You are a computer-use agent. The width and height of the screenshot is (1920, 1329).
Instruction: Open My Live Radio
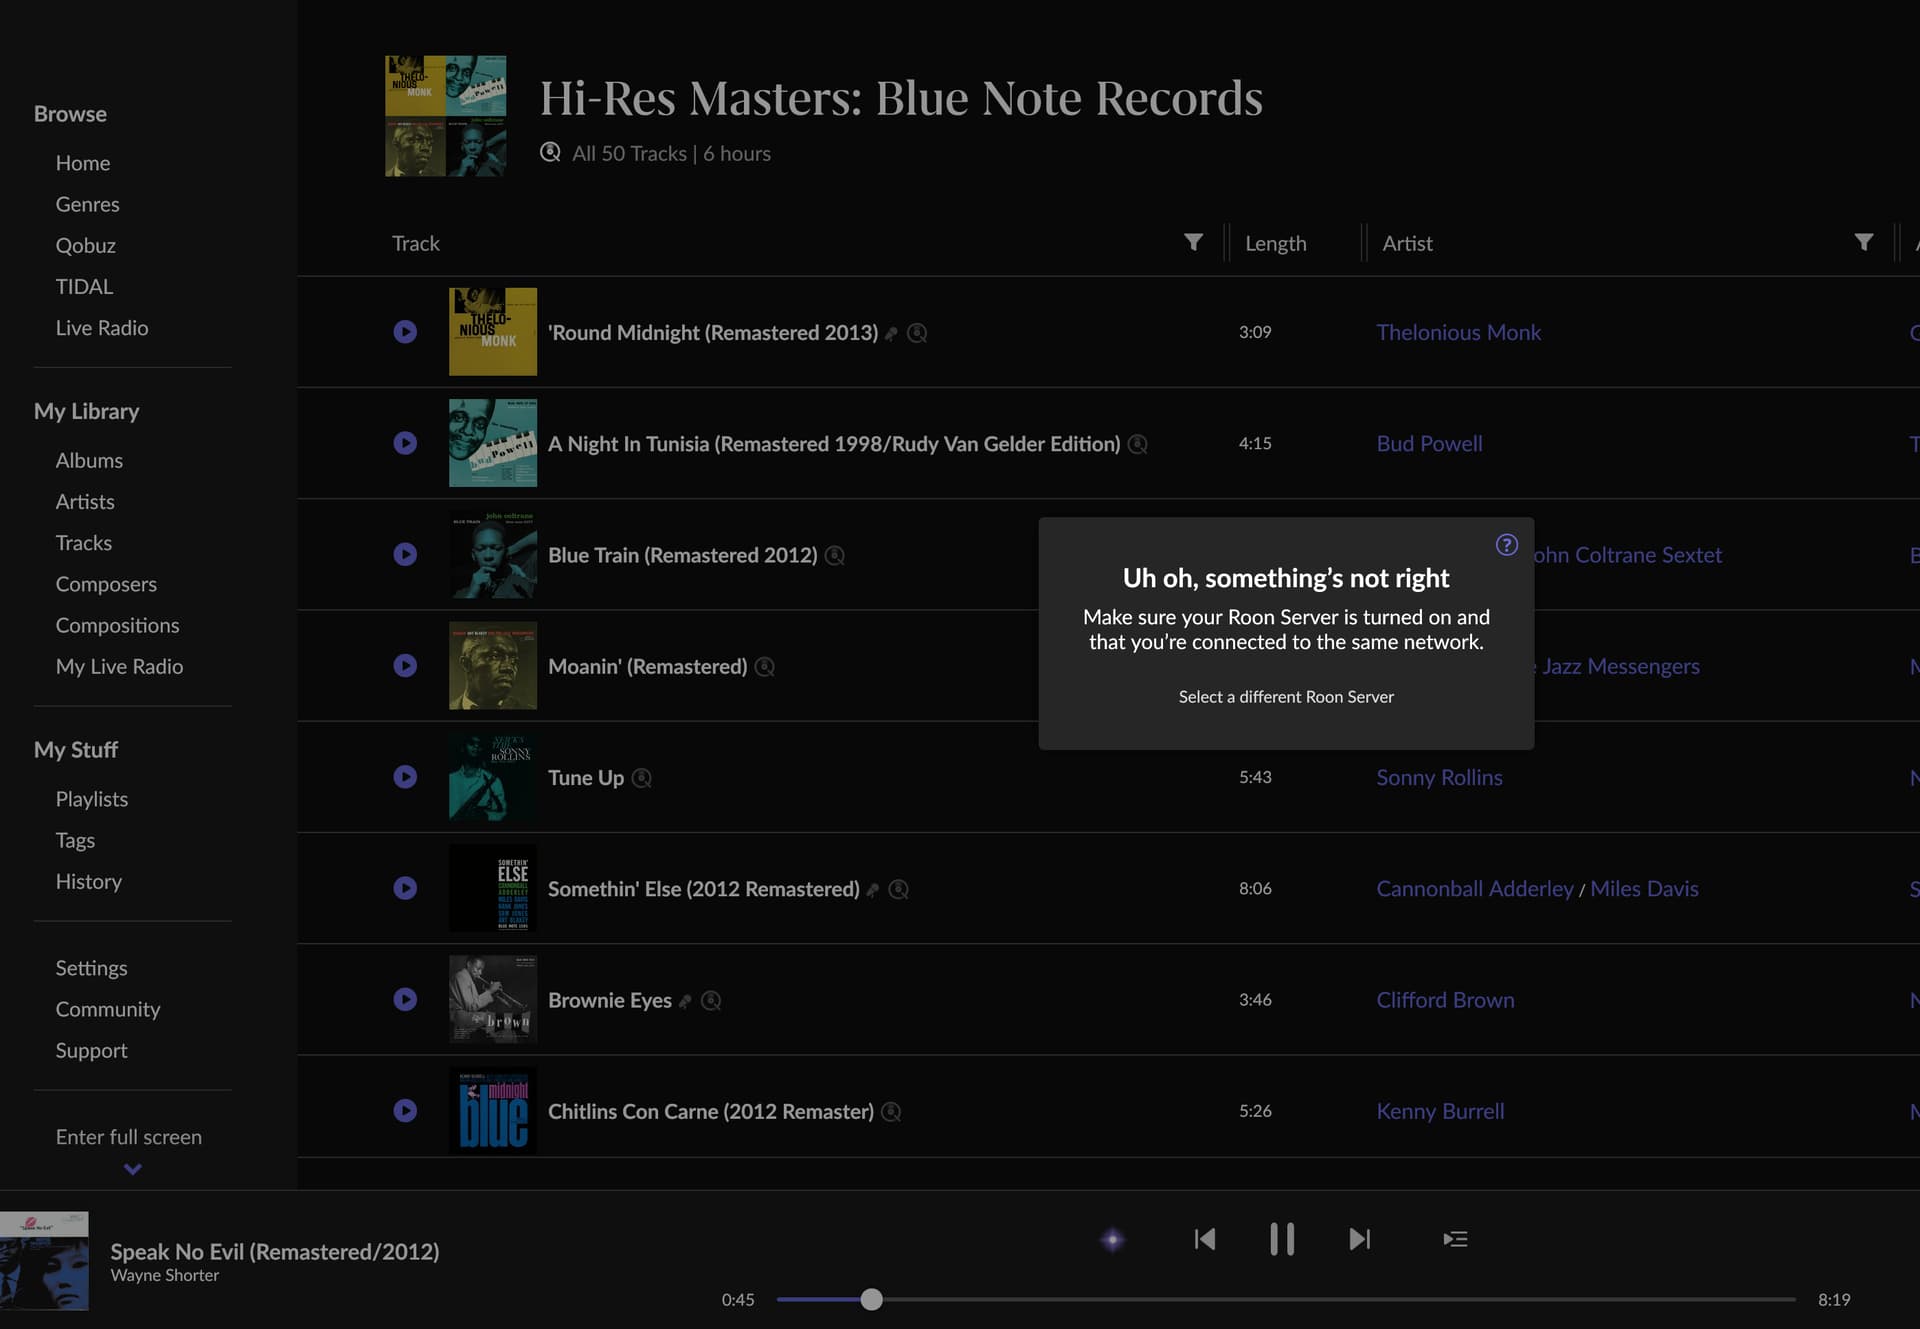pos(119,666)
